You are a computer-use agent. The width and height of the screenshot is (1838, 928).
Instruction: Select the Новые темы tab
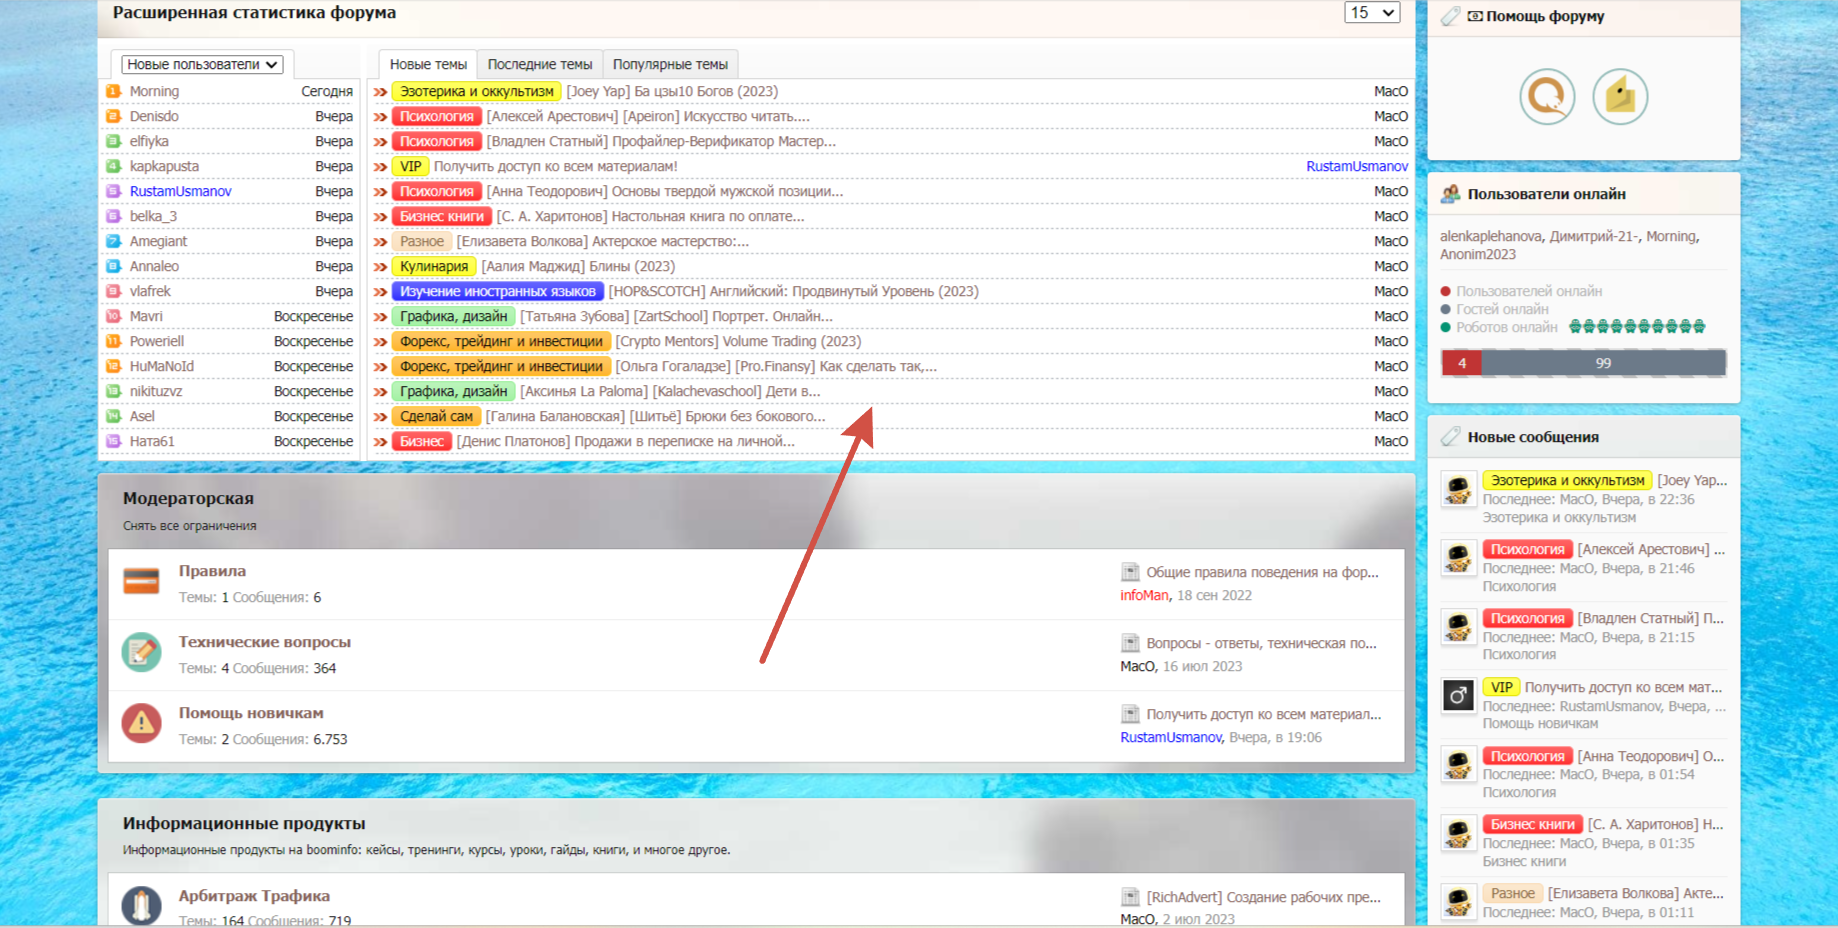coord(428,64)
